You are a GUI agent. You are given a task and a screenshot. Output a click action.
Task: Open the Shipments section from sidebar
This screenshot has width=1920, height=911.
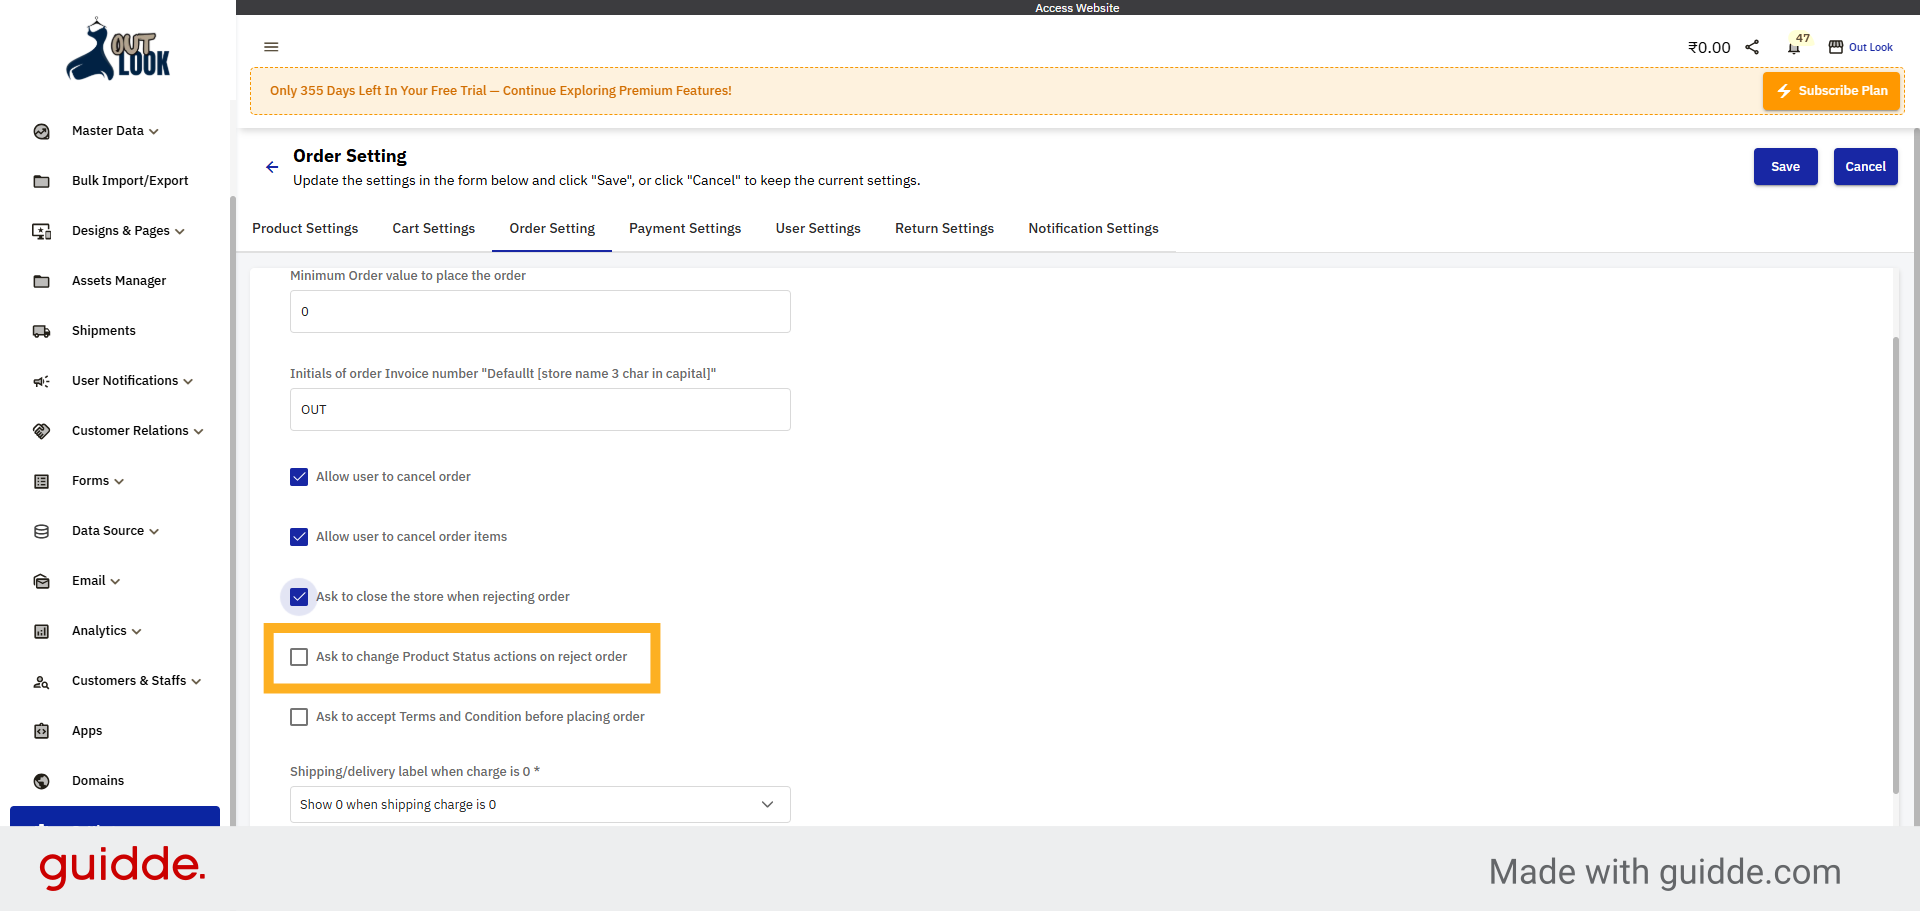pyautogui.click(x=104, y=330)
